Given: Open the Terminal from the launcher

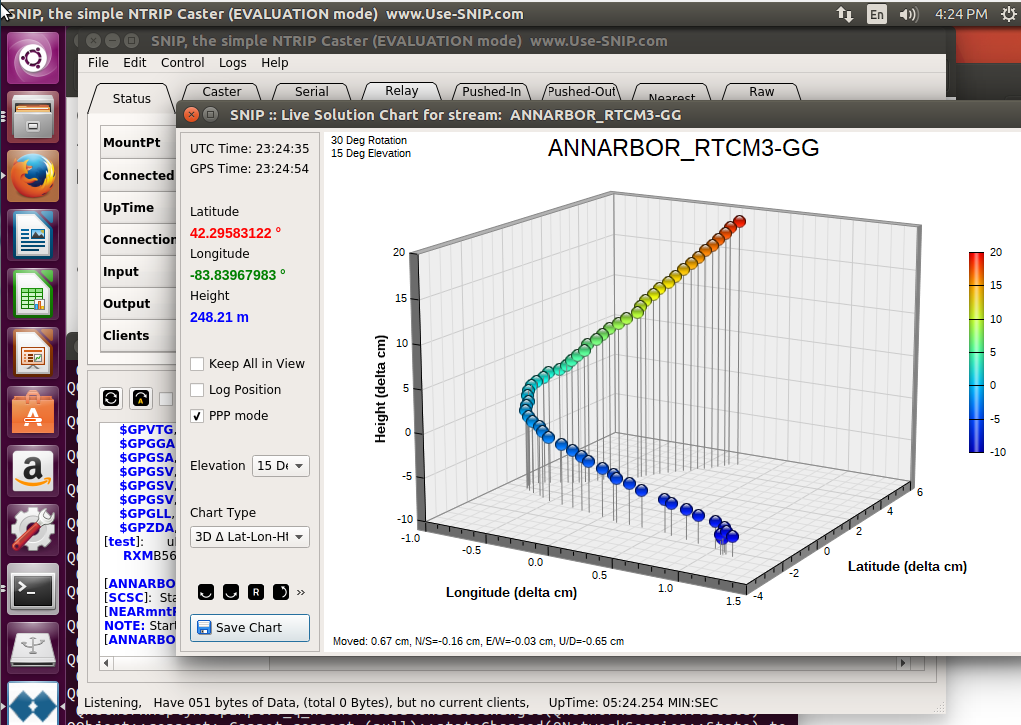Looking at the screenshot, I should (33, 590).
